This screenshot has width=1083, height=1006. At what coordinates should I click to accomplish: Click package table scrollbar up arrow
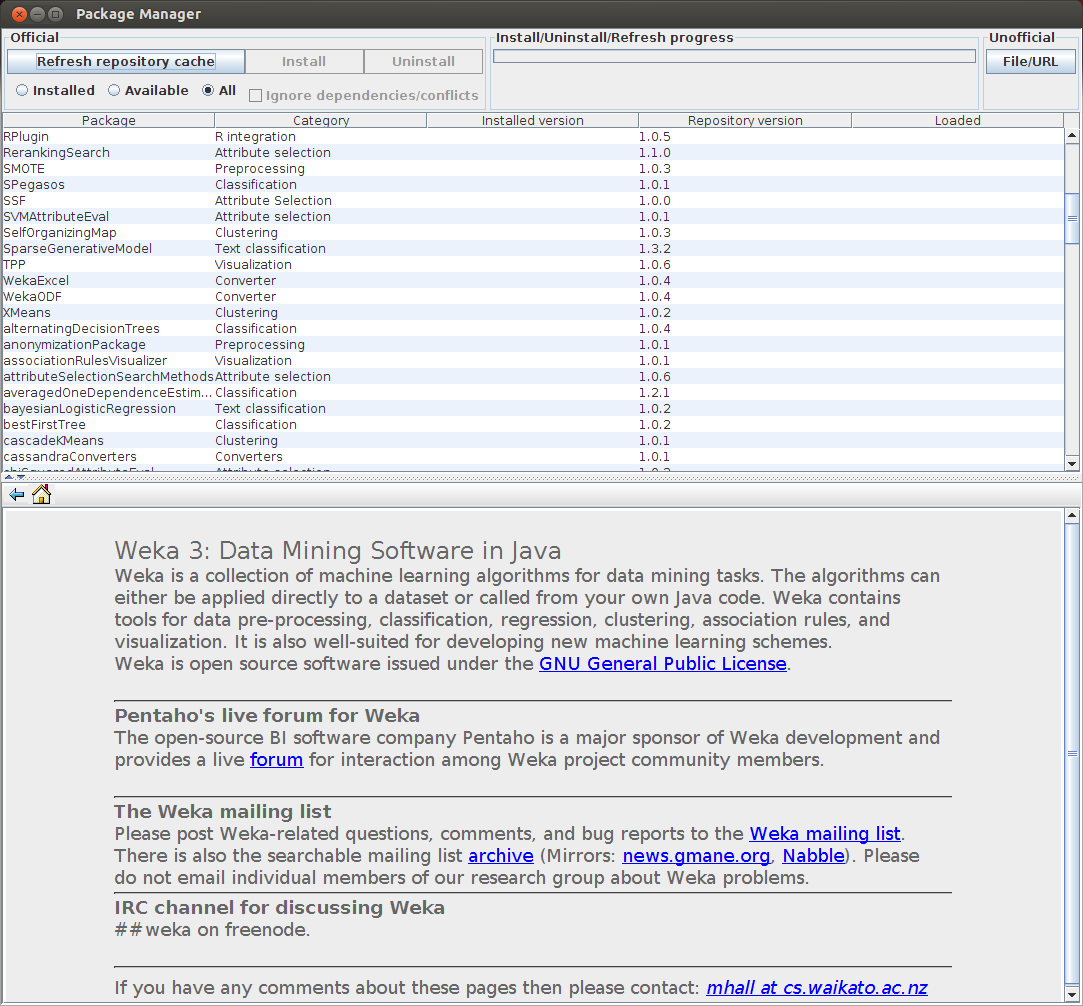point(1072,136)
